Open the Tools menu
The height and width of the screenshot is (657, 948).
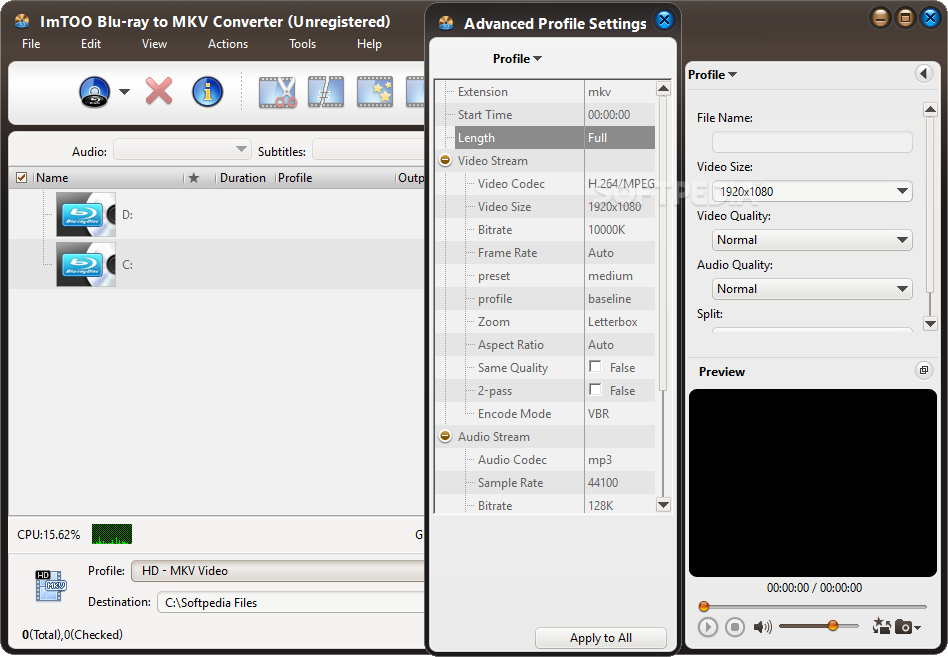click(302, 44)
